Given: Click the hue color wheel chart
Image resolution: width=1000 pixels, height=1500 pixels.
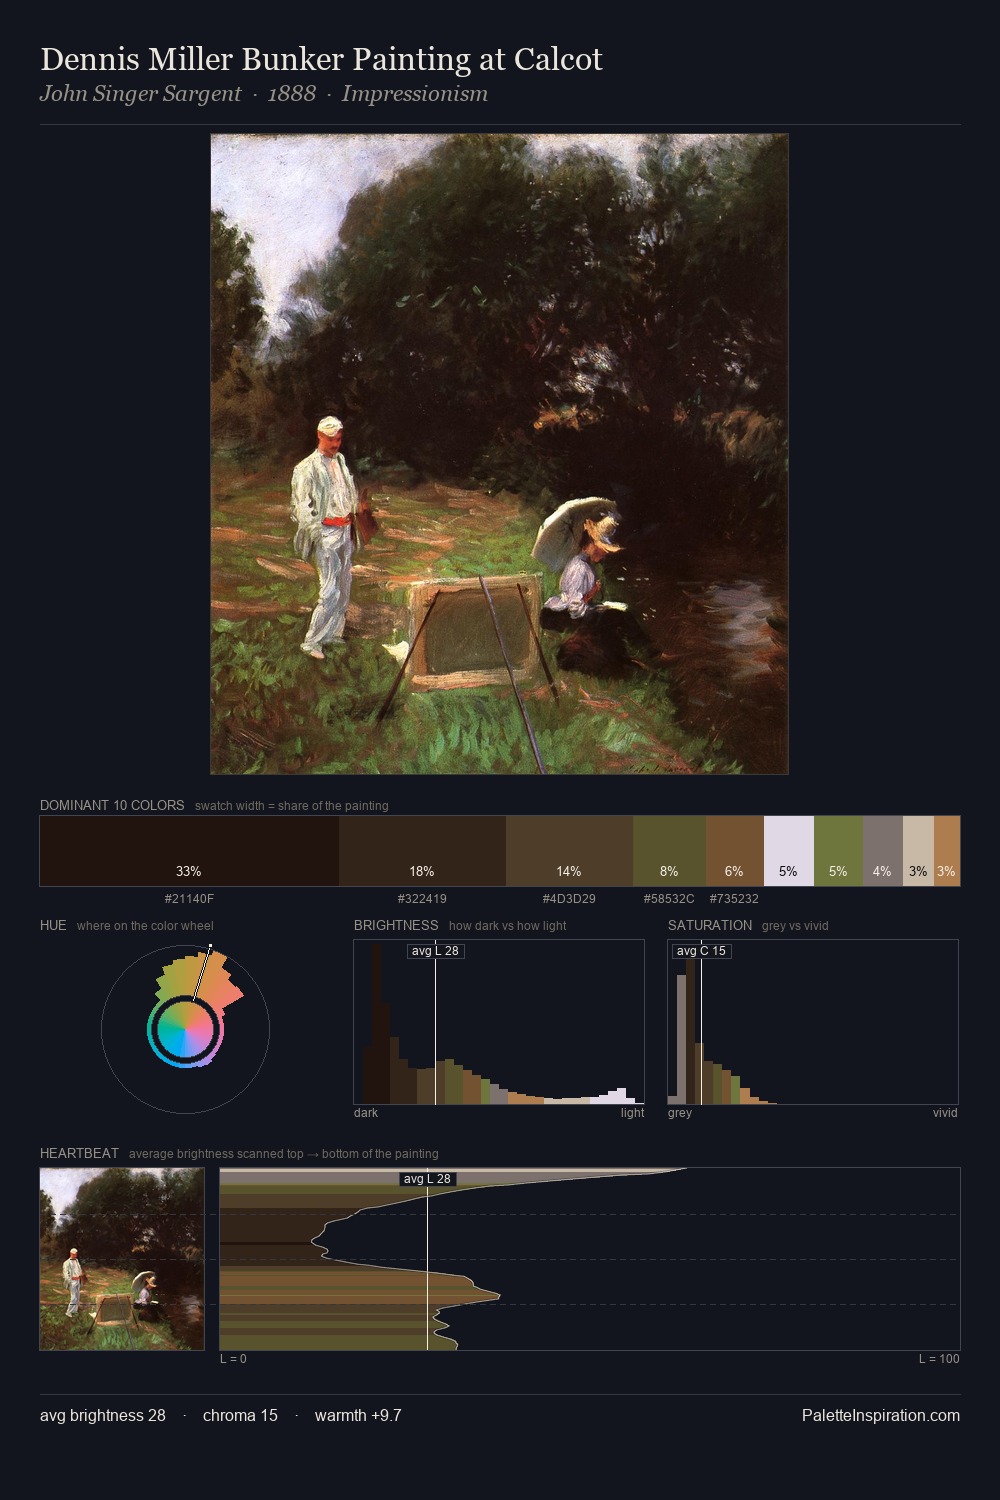Looking at the screenshot, I should [x=185, y=1028].
